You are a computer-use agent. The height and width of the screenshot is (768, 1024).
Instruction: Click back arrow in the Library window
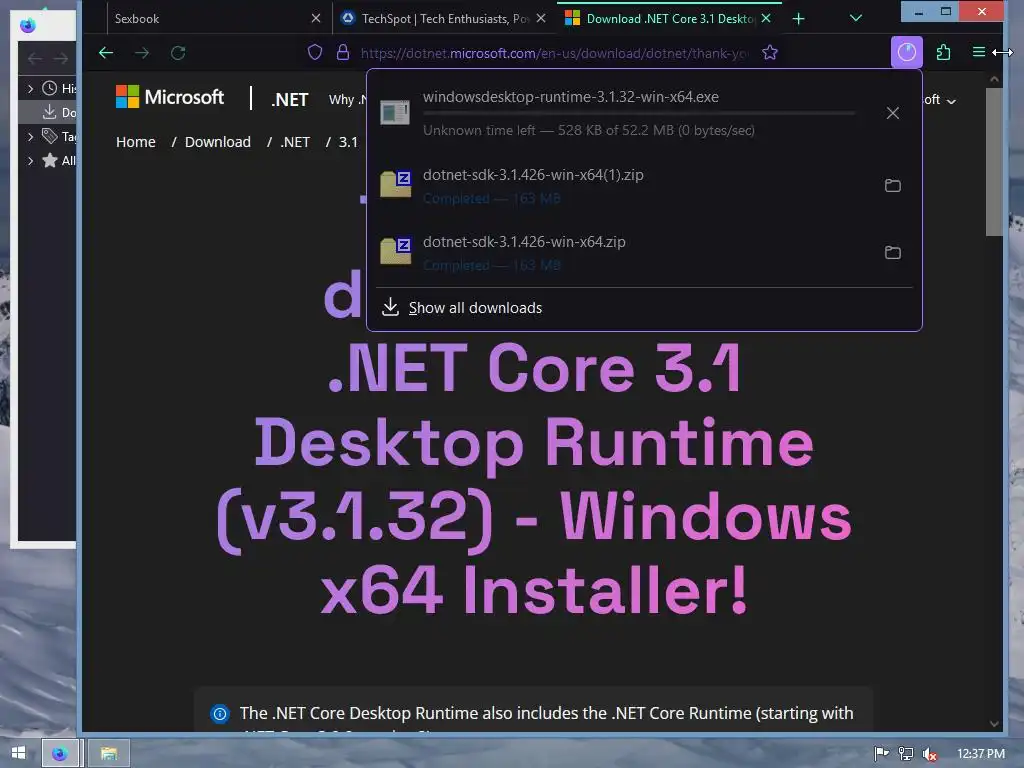click(x=35, y=59)
